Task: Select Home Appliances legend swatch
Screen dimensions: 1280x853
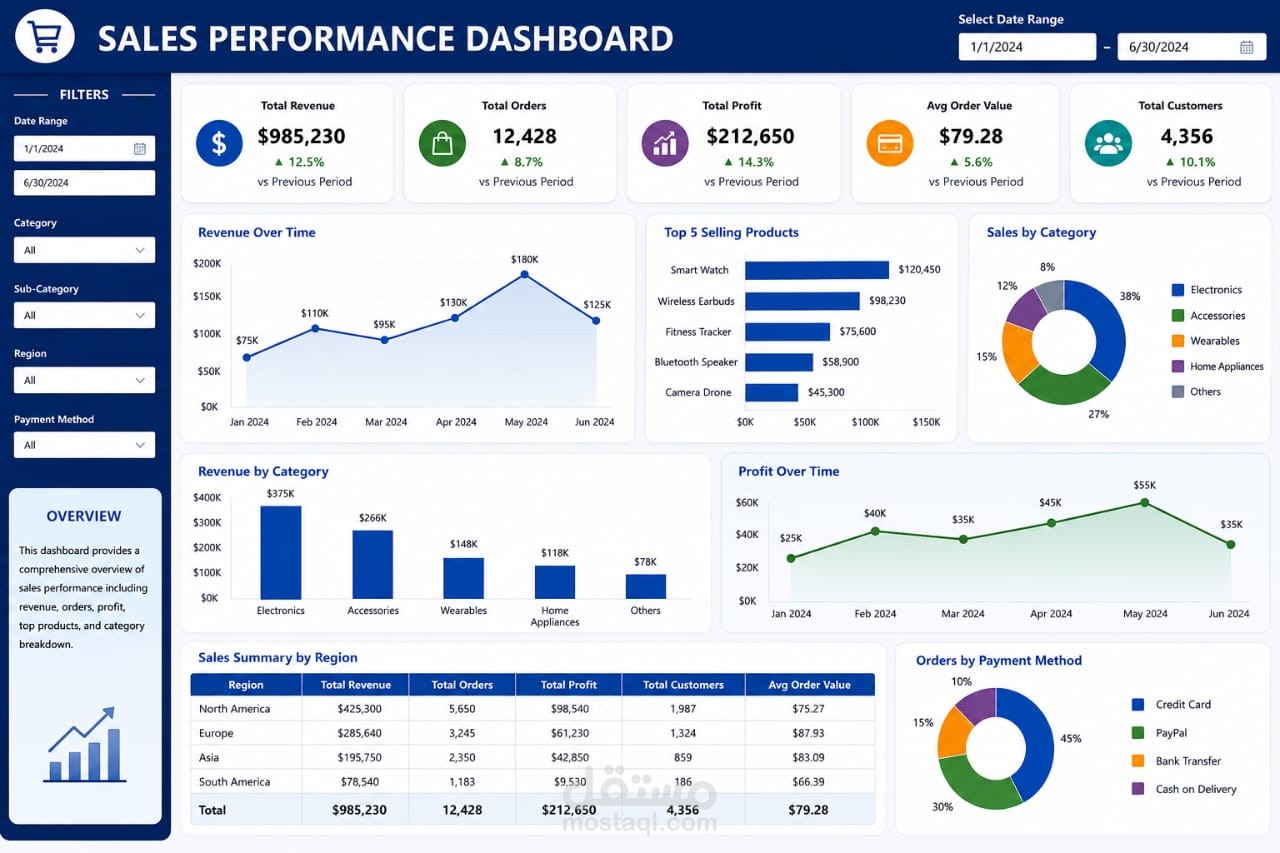Action: (1178, 367)
